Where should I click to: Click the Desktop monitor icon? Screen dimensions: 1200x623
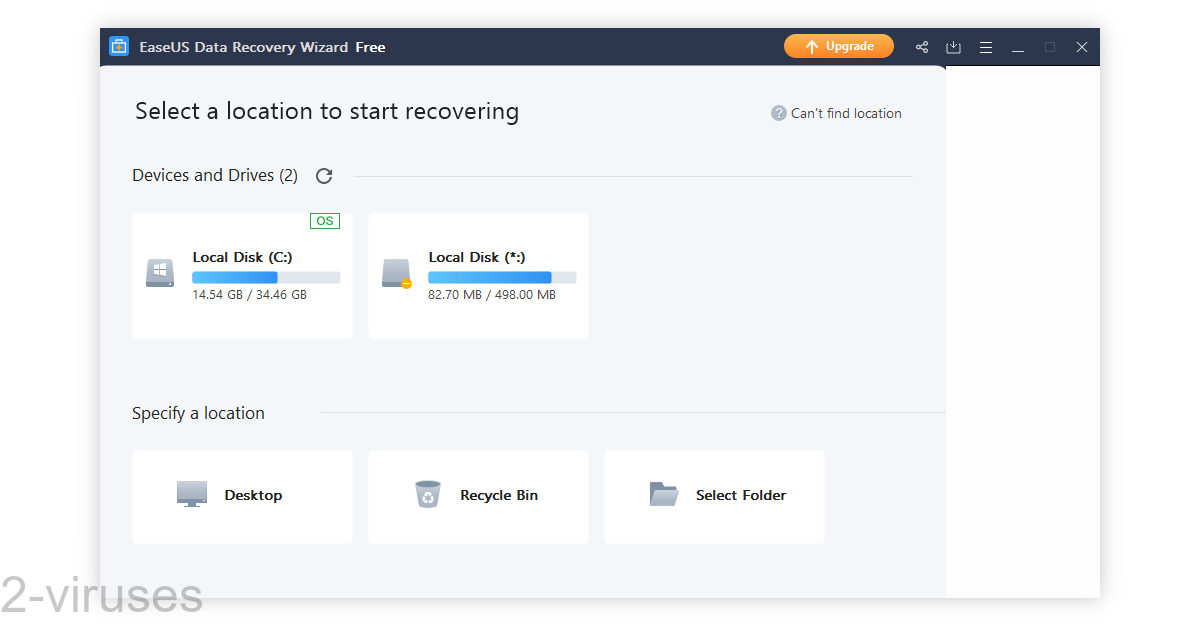coord(192,494)
